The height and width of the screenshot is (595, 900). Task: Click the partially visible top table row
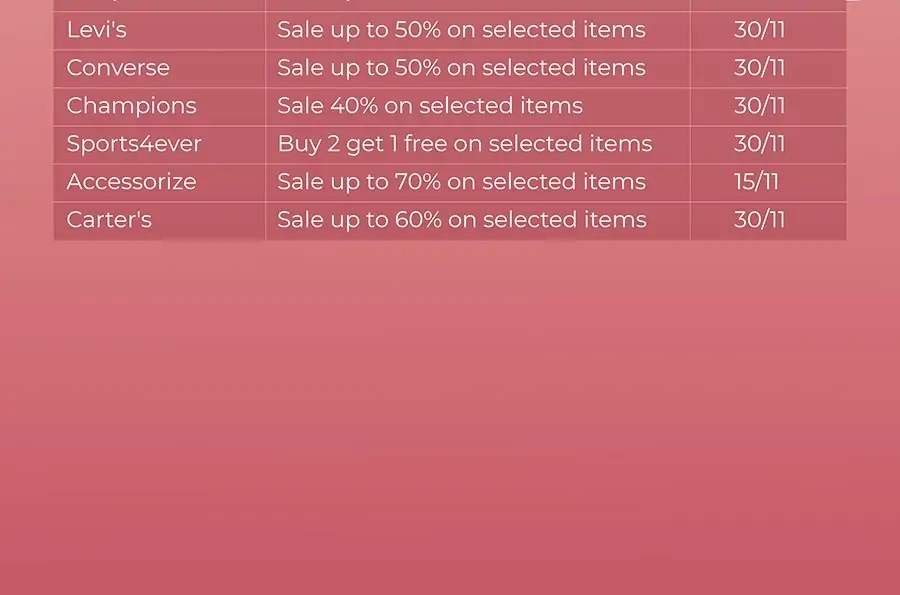tap(450, 5)
